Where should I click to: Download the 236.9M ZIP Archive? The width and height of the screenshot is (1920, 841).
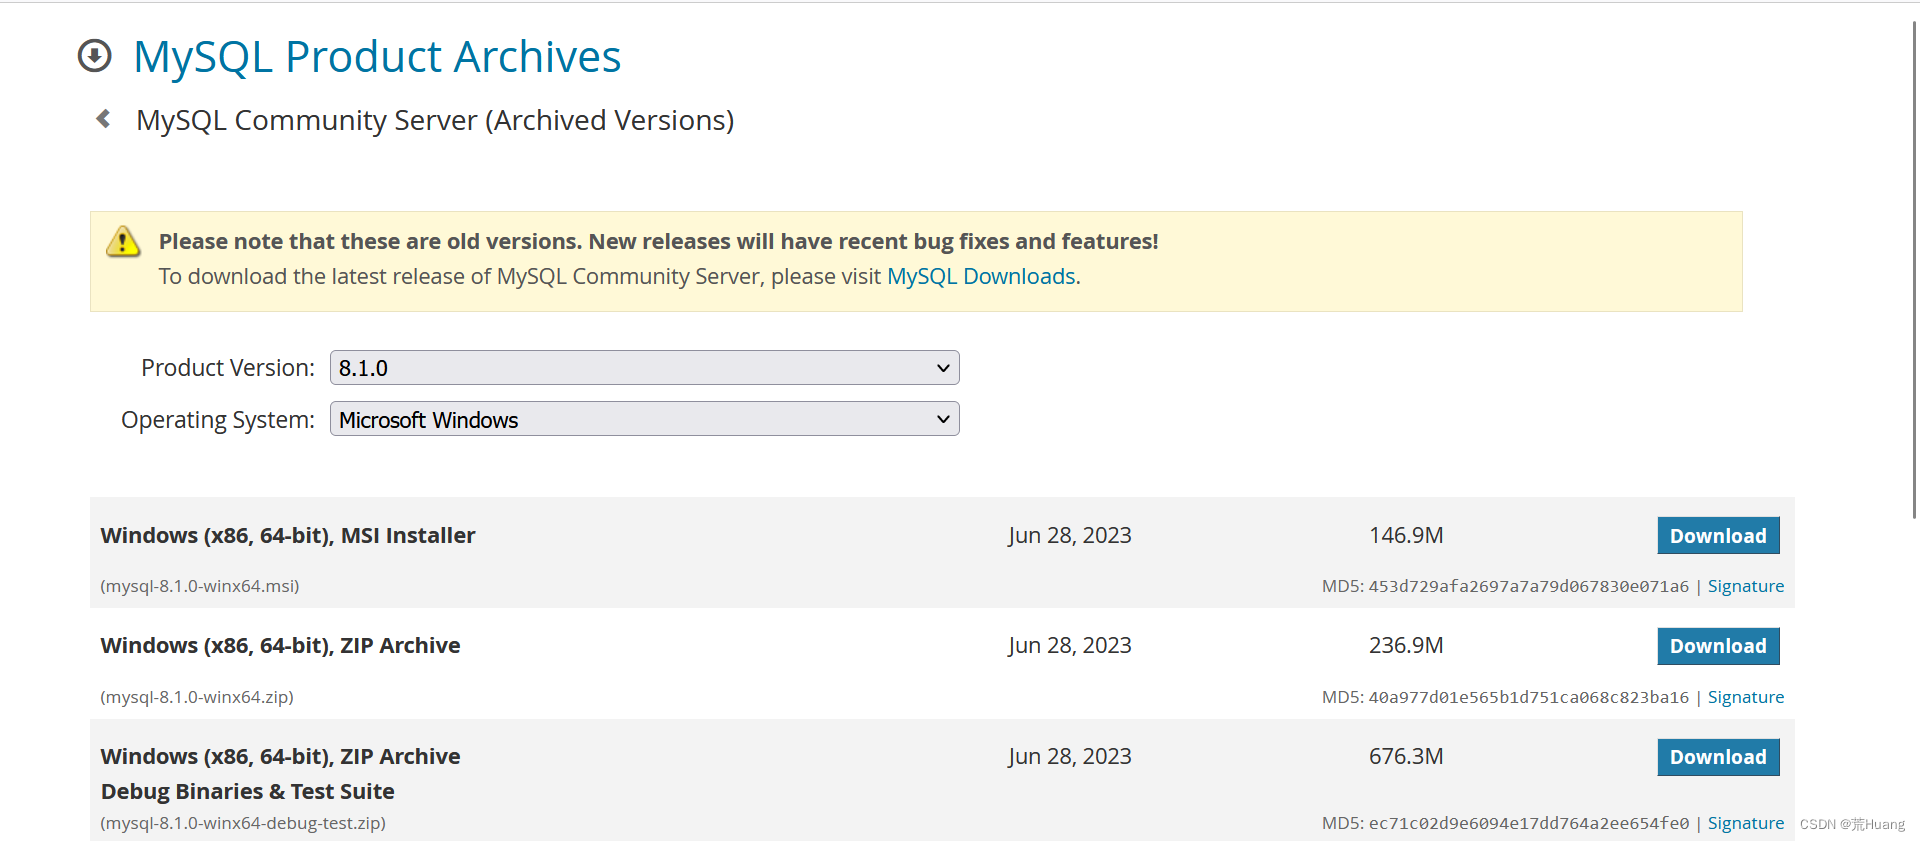1718,646
